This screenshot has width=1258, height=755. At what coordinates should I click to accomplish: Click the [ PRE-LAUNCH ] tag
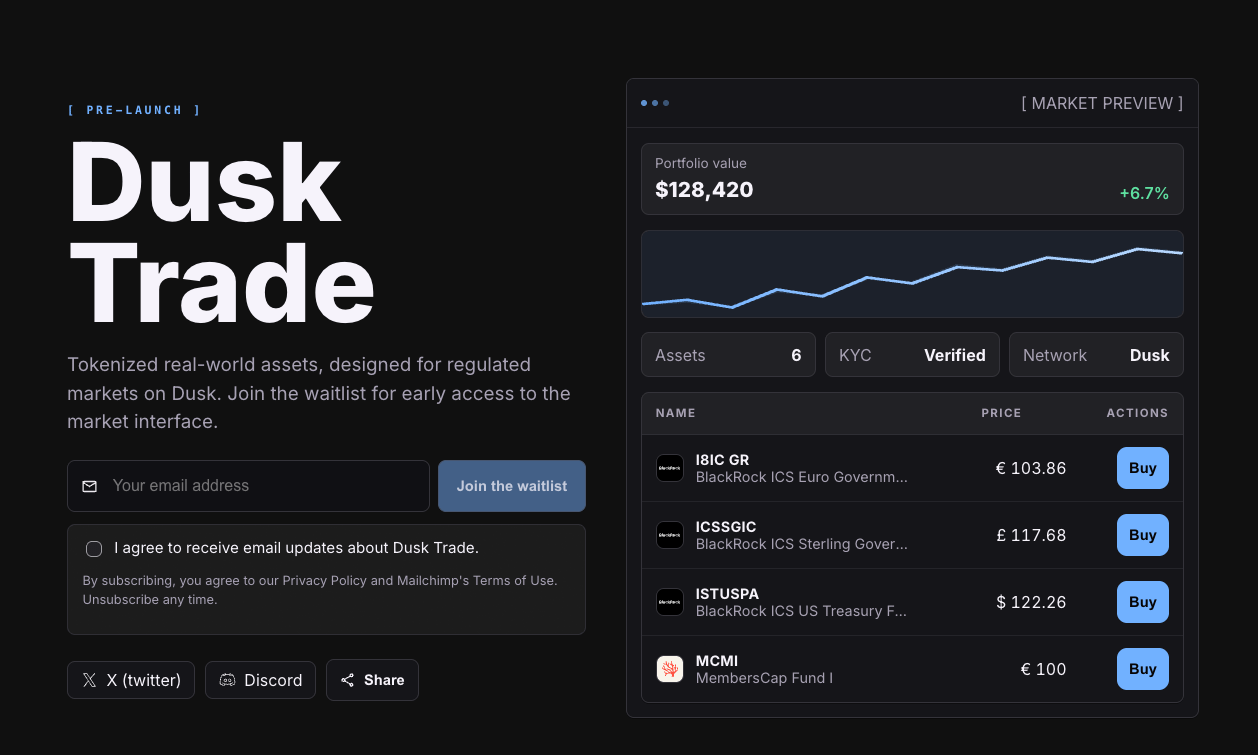[x=134, y=110]
